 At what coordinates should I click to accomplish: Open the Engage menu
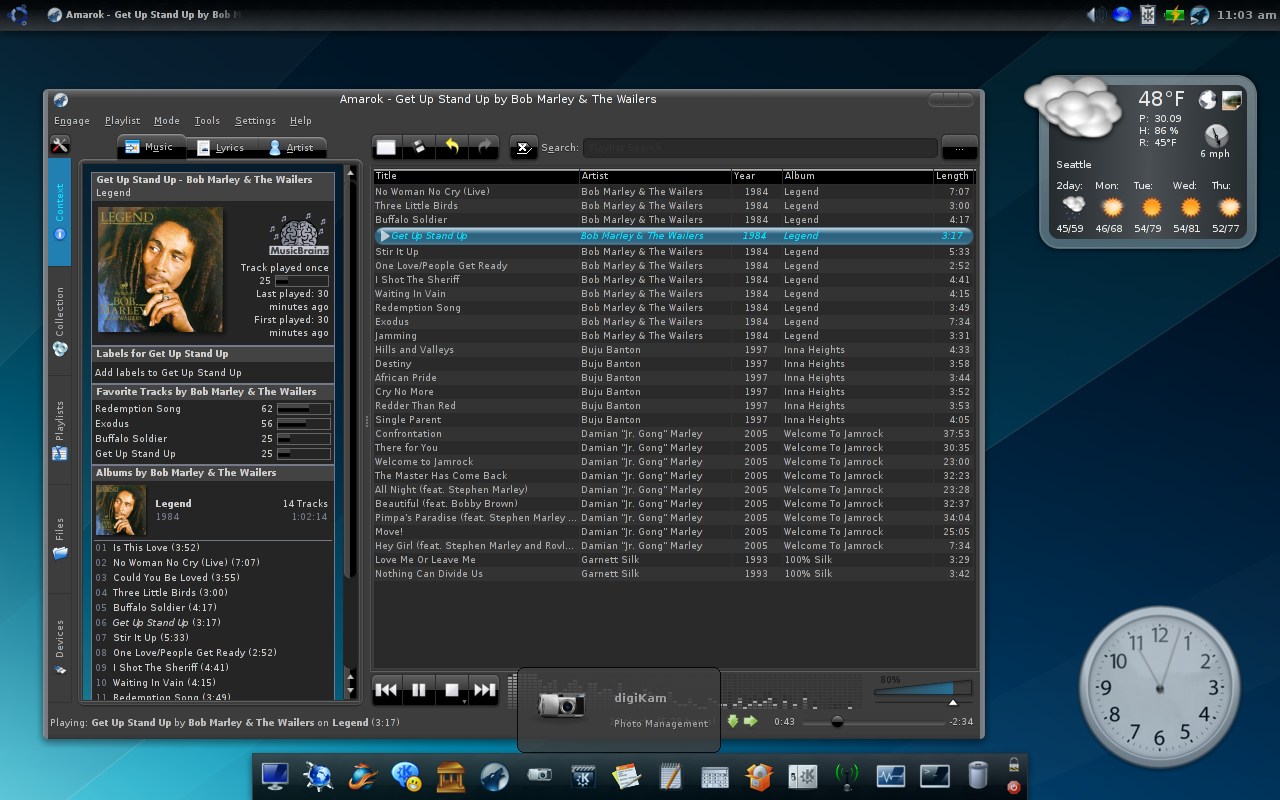click(x=71, y=120)
